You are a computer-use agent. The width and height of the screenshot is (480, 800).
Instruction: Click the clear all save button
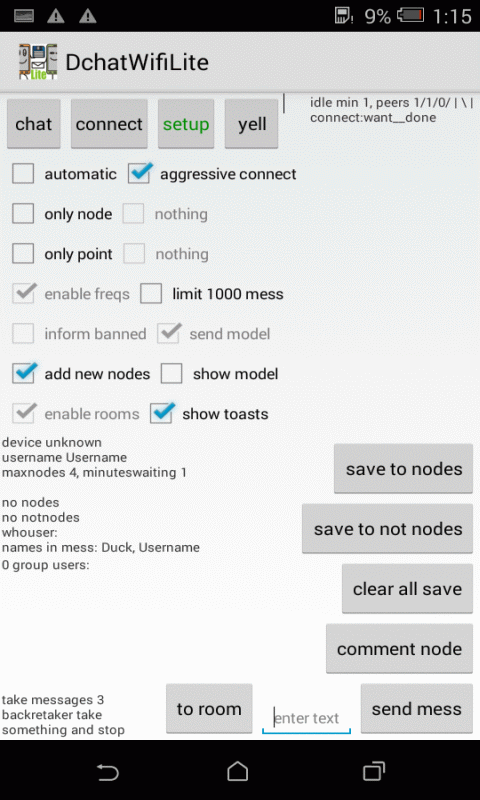tap(407, 589)
